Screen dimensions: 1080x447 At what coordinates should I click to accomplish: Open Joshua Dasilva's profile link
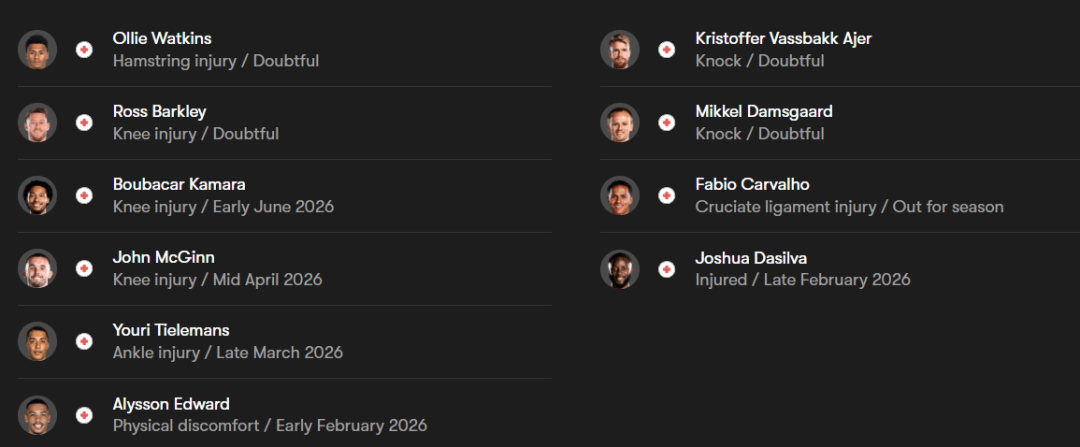pos(751,258)
